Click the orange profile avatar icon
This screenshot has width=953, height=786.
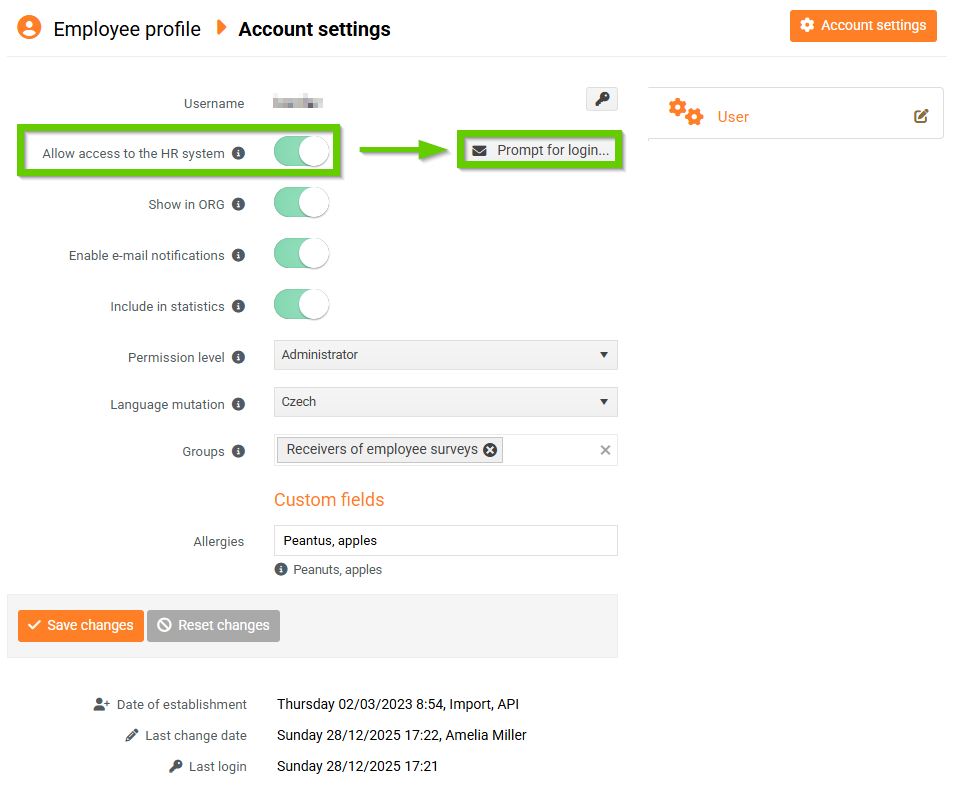pyautogui.click(x=29, y=28)
